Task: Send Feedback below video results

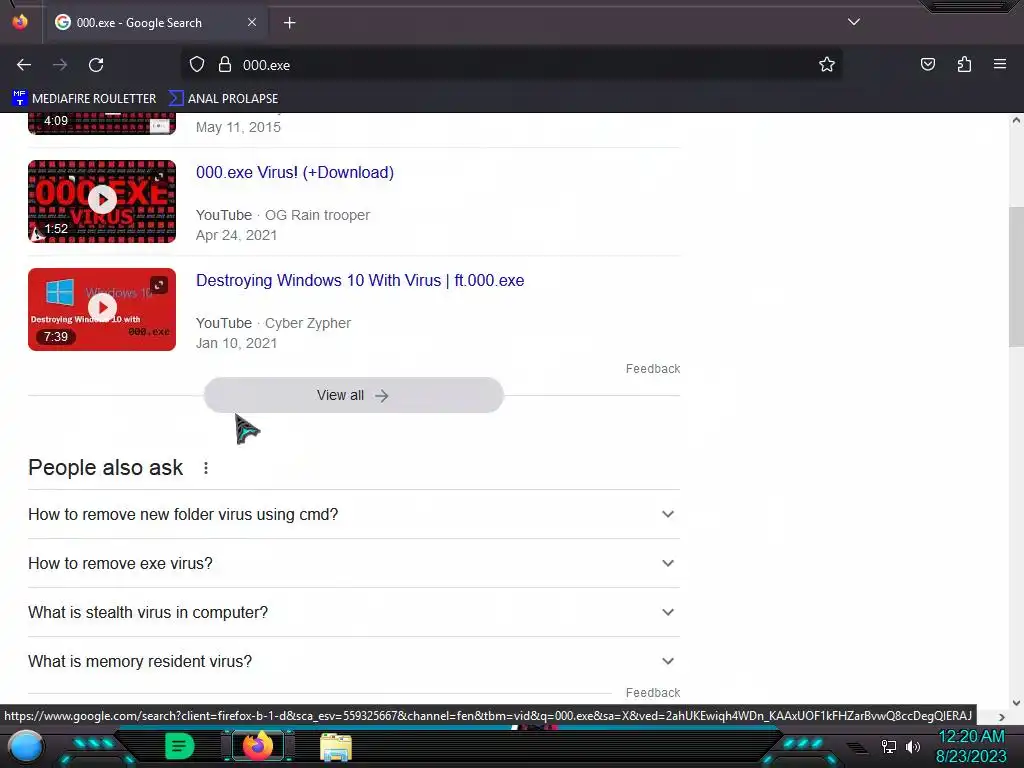Action: [x=652, y=369]
